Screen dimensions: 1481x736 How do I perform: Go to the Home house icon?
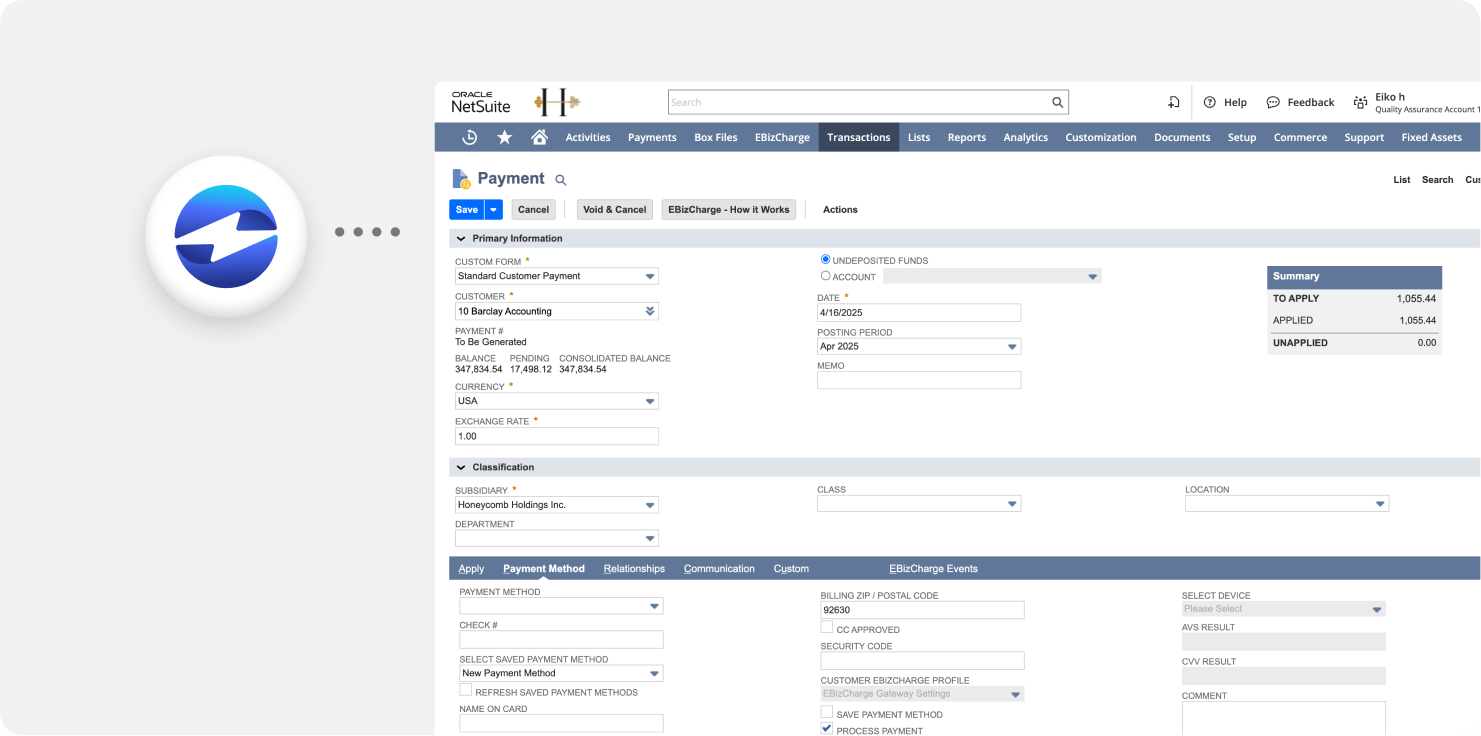coord(539,137)
